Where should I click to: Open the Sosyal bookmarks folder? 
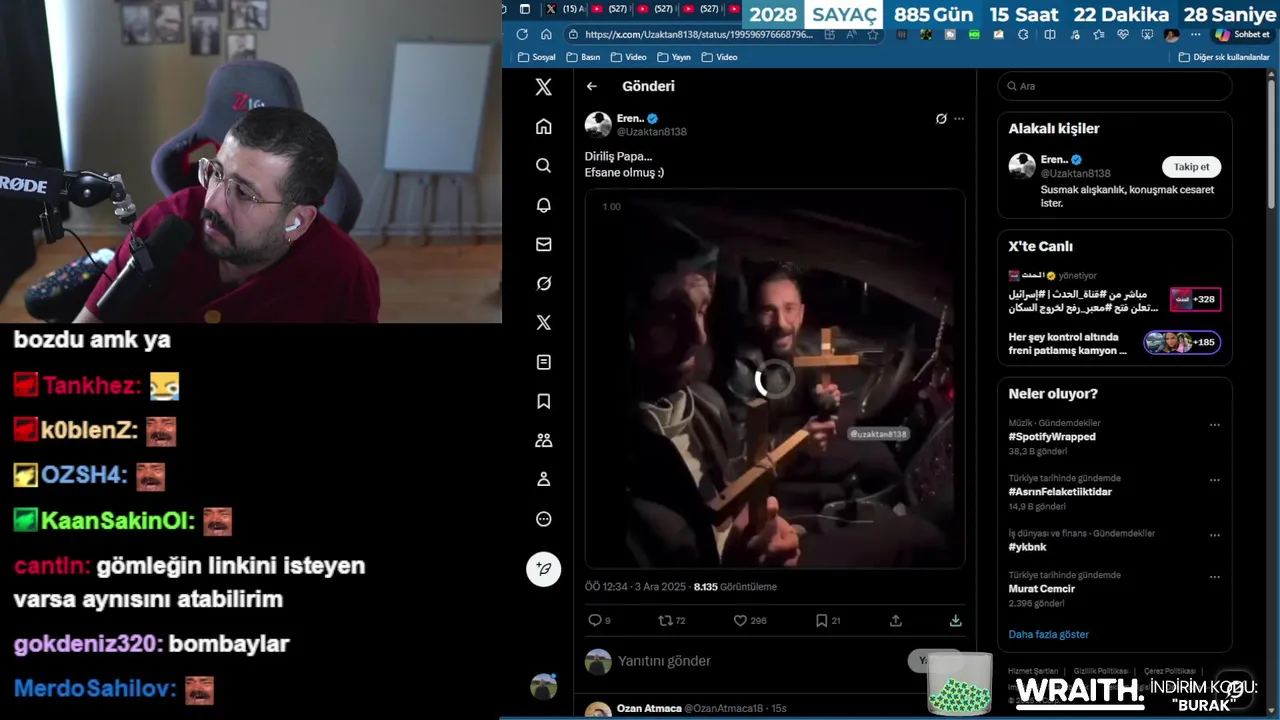[x=537, y=57]
